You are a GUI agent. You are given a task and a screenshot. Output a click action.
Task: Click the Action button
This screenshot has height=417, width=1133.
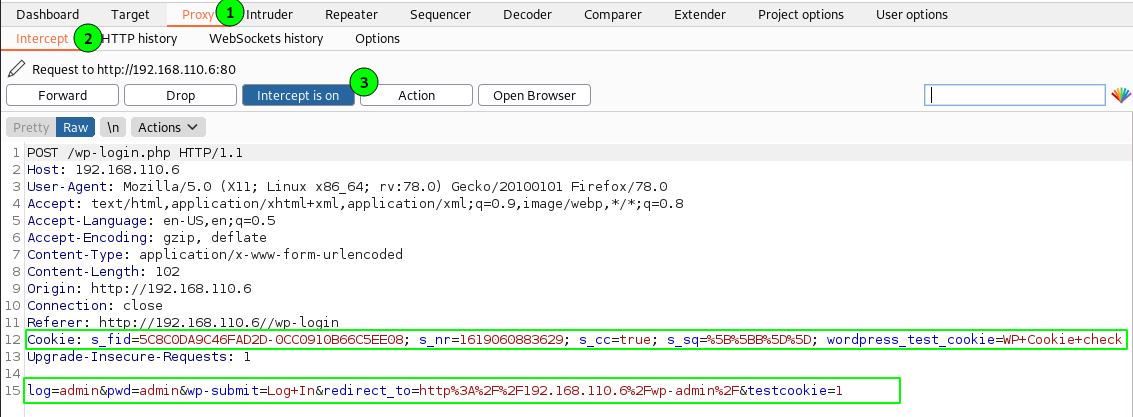[416, 95]
